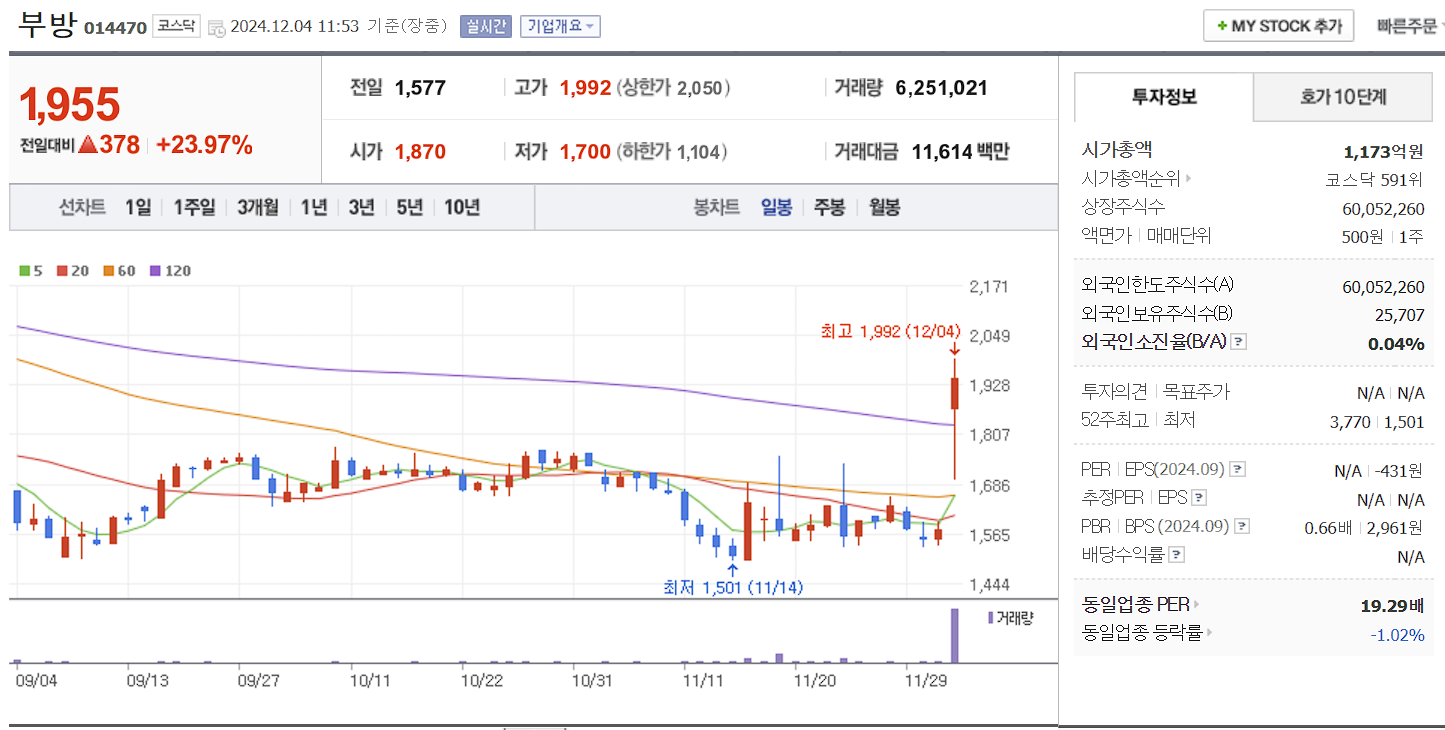
Task: Click the purple 거래량 legend swatch
Action: pyautogui.click(x=991, y=618)
